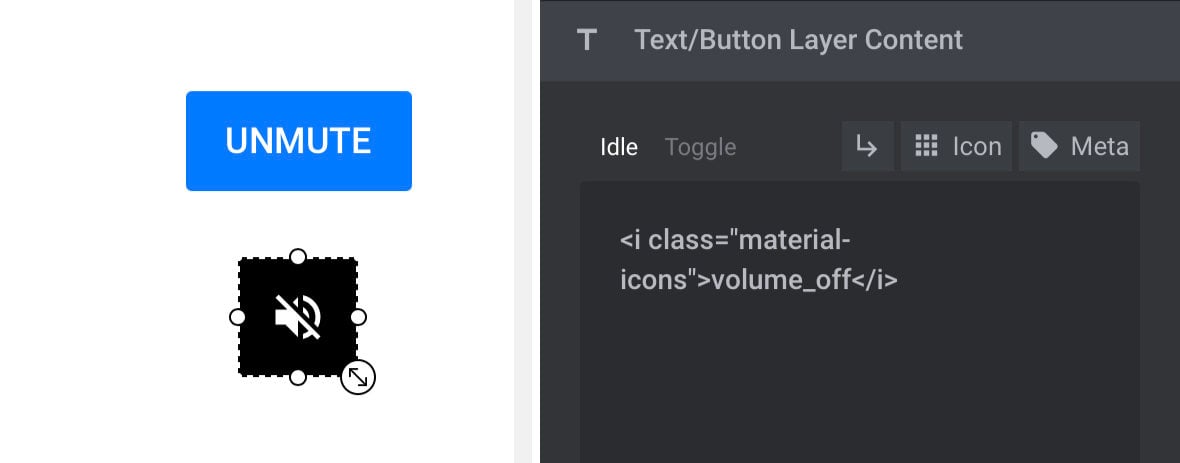Screen dimensions: 1180x463
Task: Click the bottom middle handle of selected layer
Action: coord(298,377)
